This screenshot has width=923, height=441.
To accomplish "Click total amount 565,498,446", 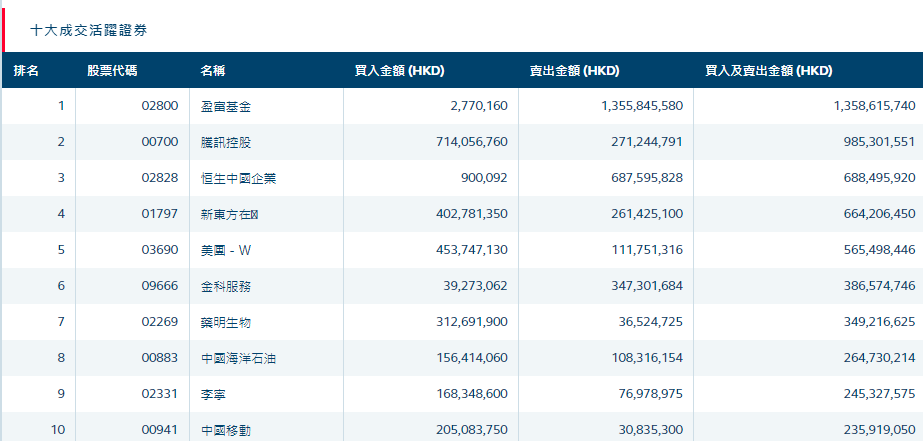I will pos(880,250).
